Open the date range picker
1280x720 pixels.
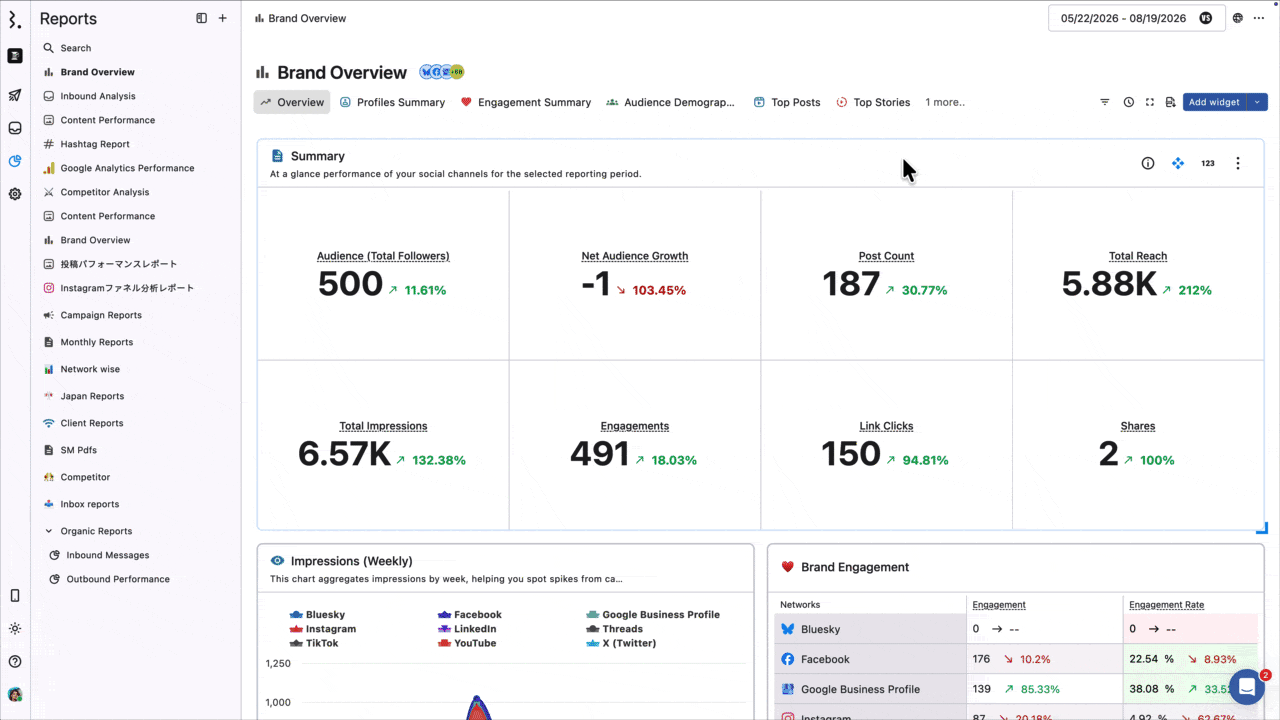(1136, 18)
